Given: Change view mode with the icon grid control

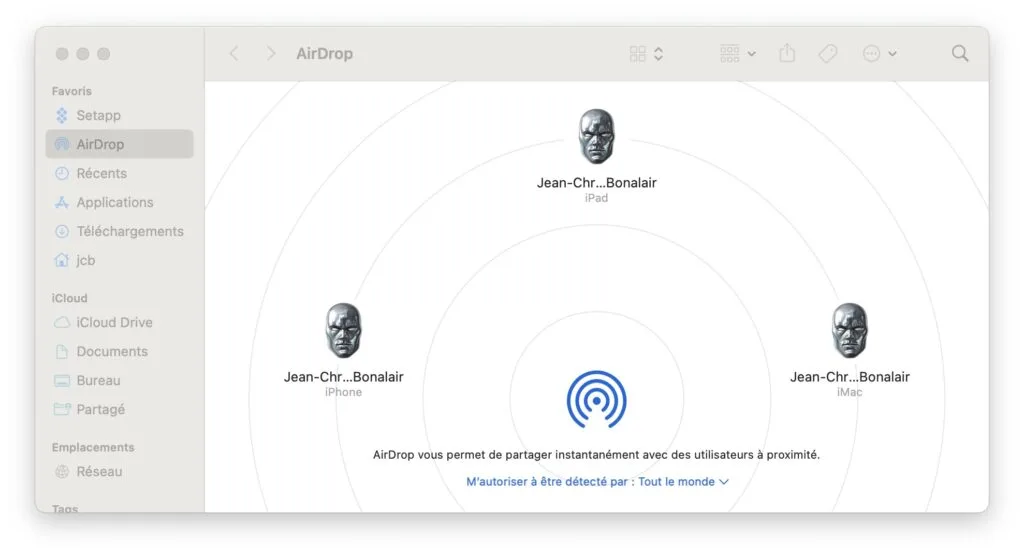Looking at the screenshot, I should click(646, 54).
